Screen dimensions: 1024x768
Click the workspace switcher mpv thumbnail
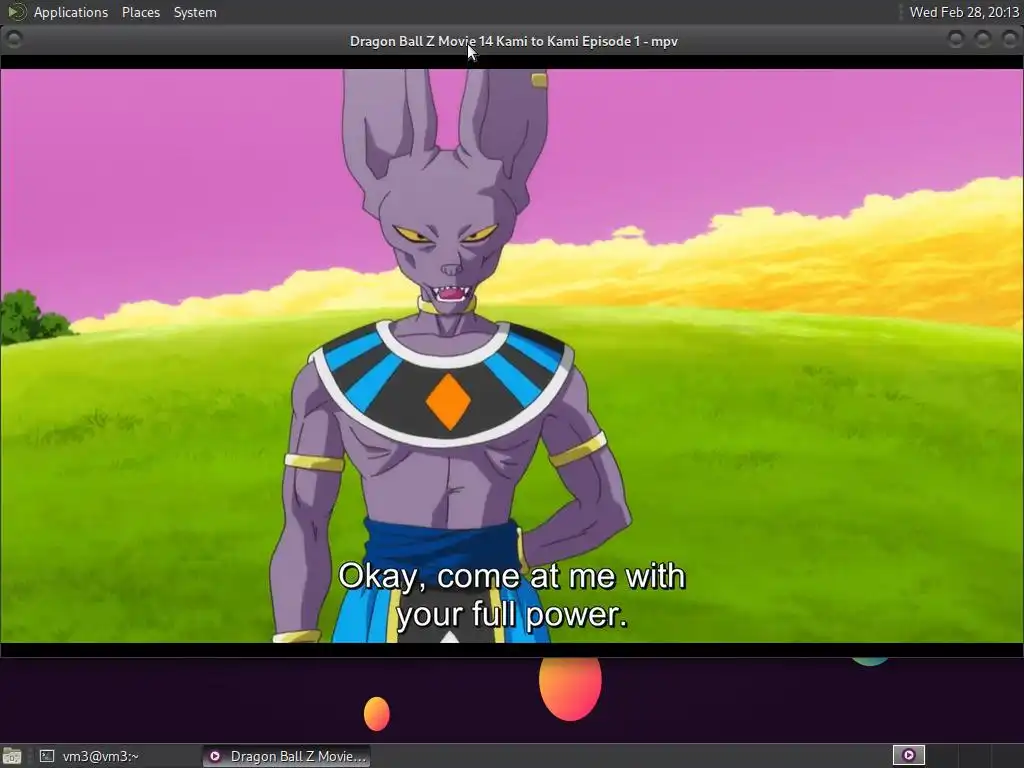click(908, 756)
